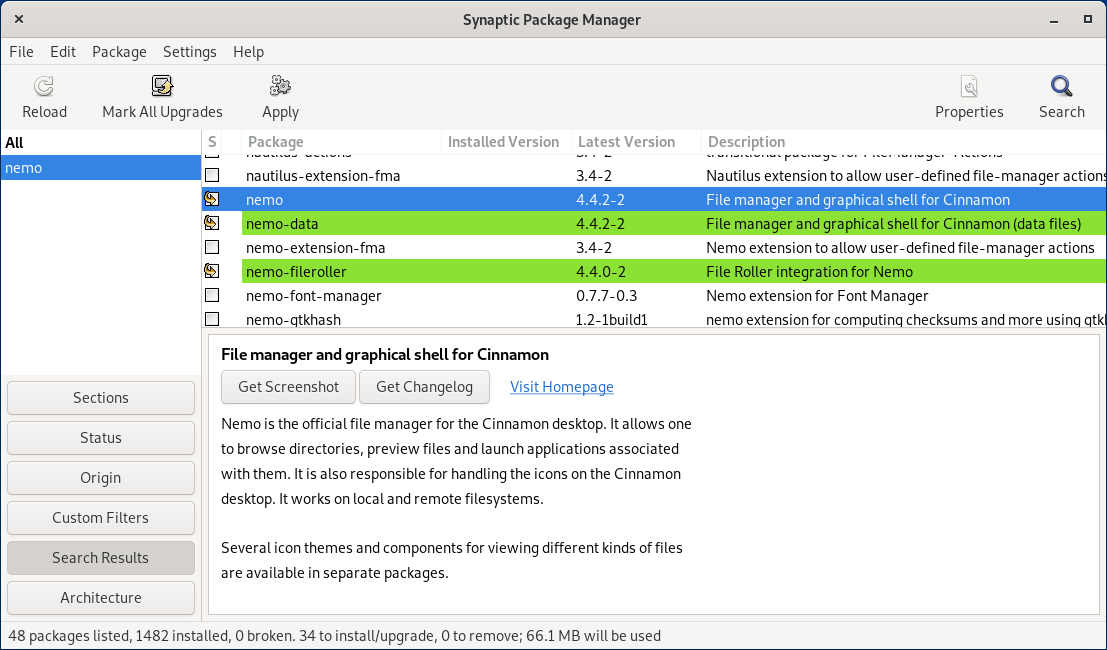The image size is (1107, 650).
Task: Open the Settings menu
Action: click(x=188, y=52)
